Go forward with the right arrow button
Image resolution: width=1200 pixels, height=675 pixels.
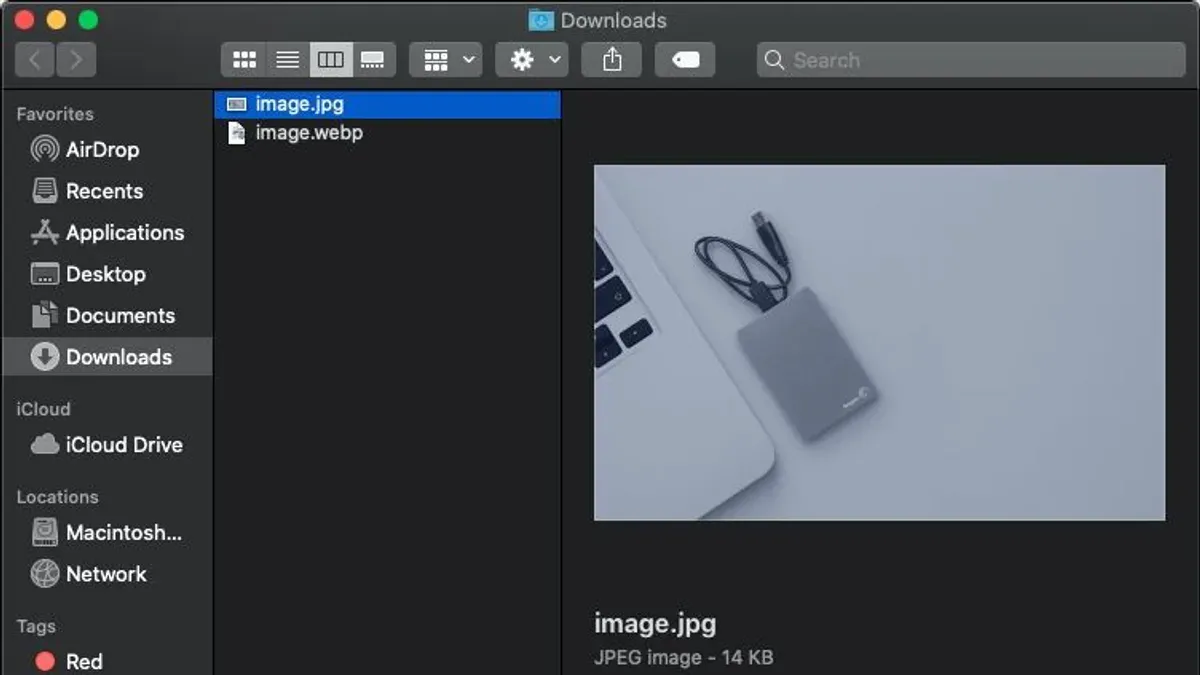click(76, 60)
